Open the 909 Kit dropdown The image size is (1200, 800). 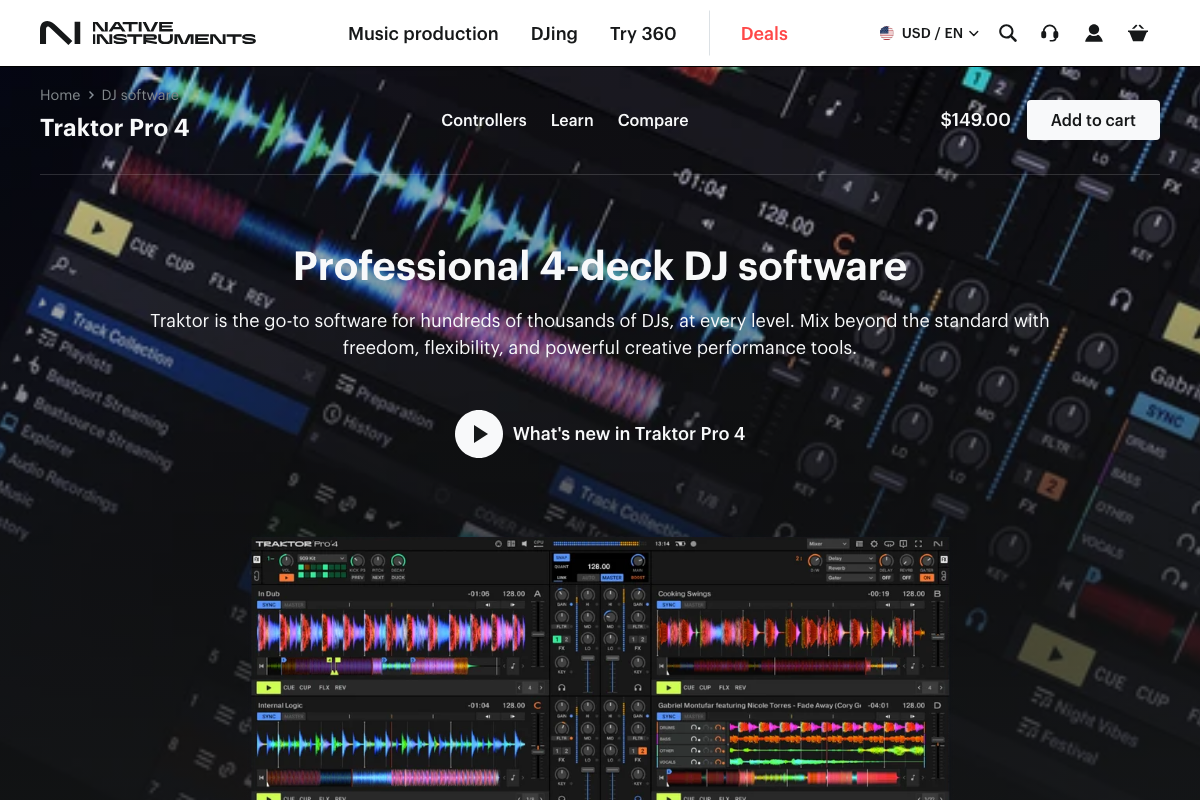coord(322,558)
